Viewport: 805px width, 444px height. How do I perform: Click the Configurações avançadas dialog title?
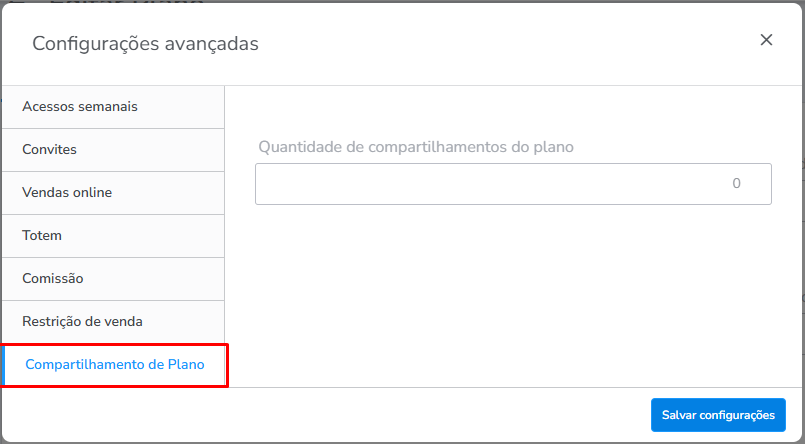click(145, 43)
